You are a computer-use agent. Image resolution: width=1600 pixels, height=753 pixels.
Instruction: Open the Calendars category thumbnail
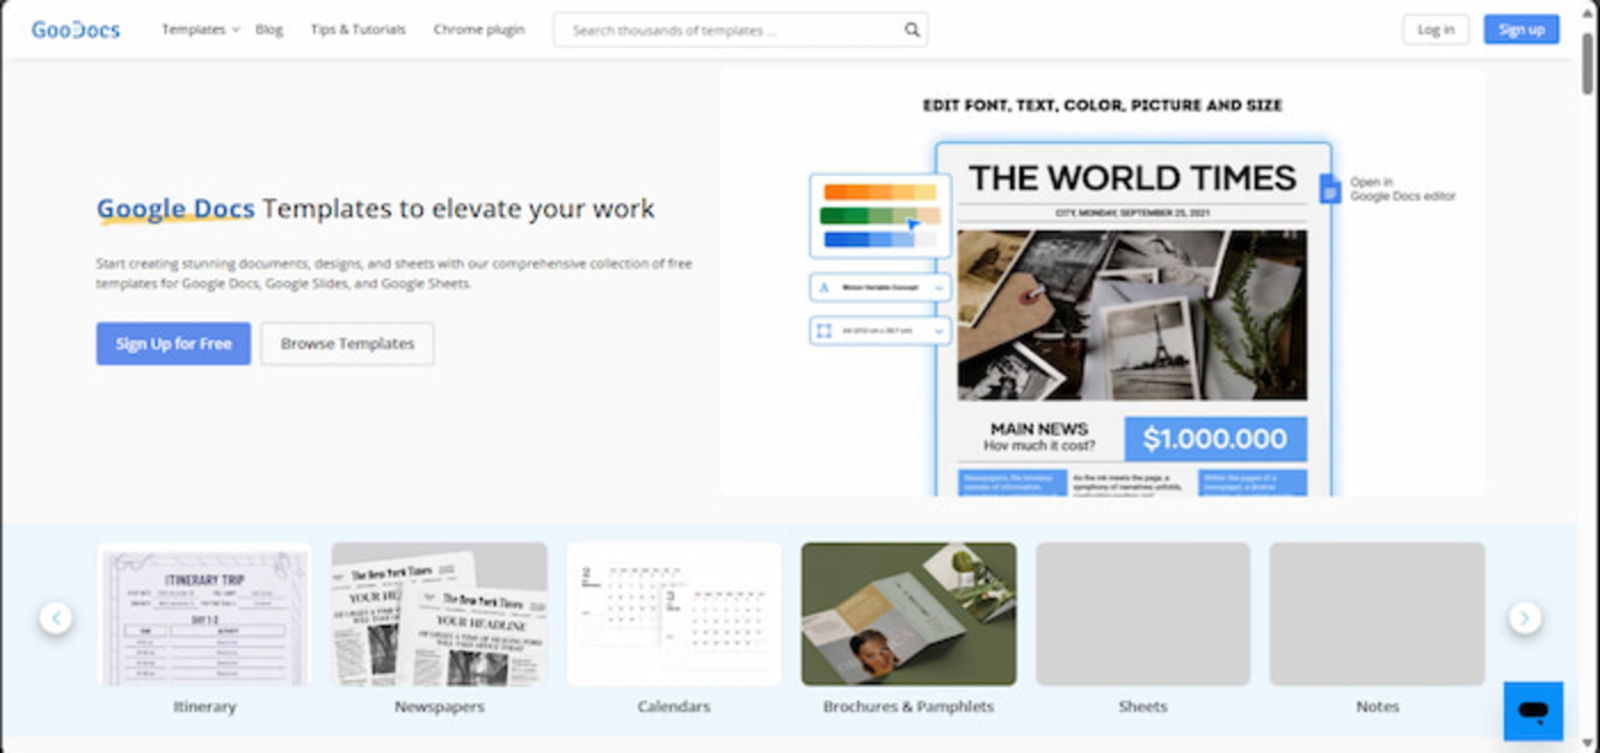click(x=674, y=614)
